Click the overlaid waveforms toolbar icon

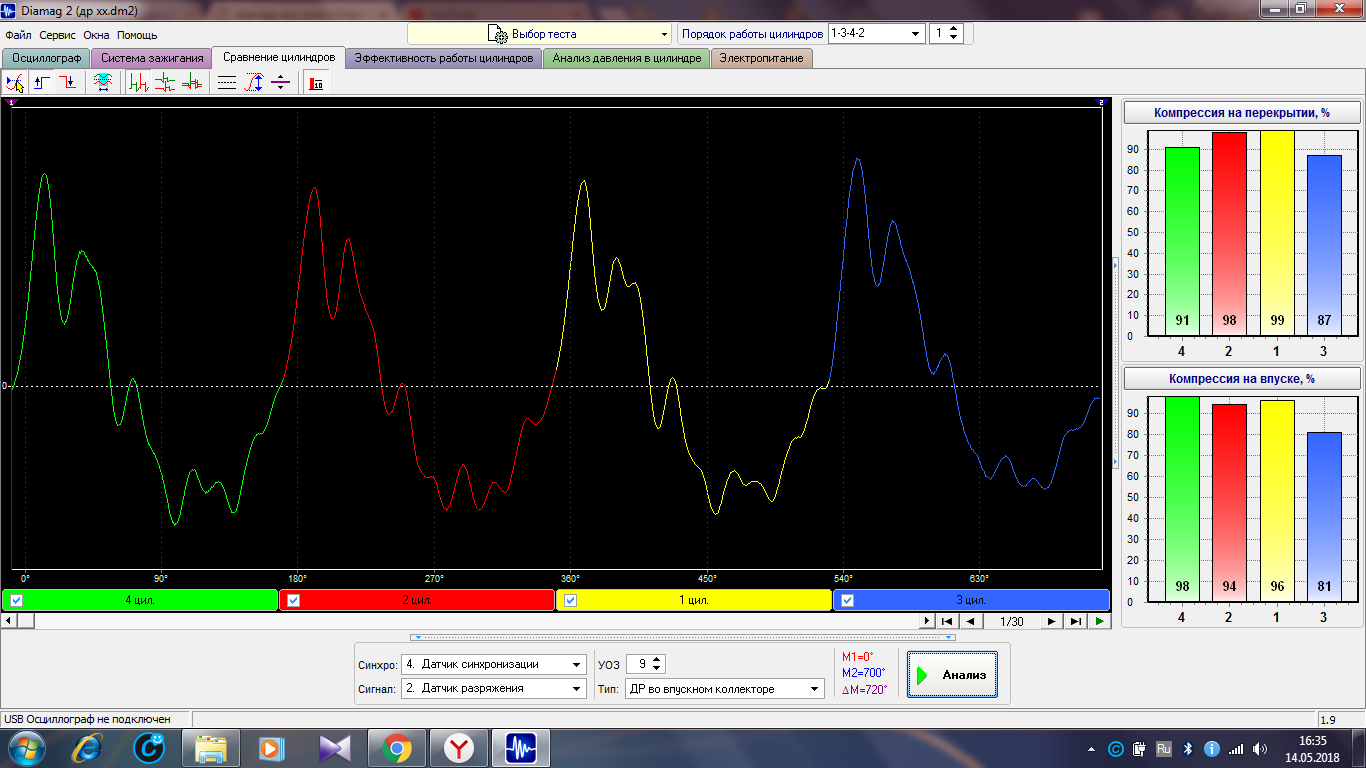click(191, 84)
